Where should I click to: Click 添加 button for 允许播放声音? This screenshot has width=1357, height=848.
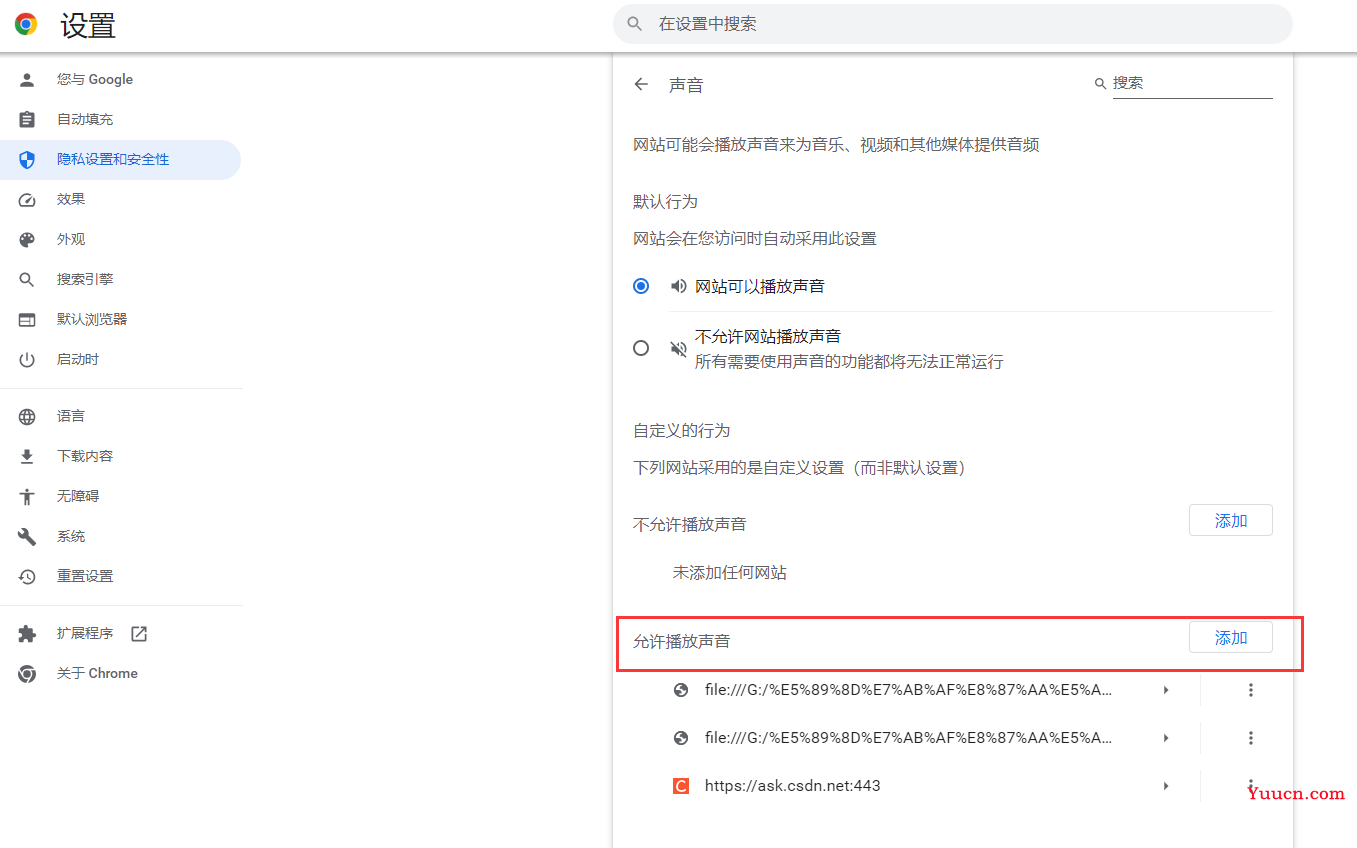pyautogui.click(x=1231, y=638)
